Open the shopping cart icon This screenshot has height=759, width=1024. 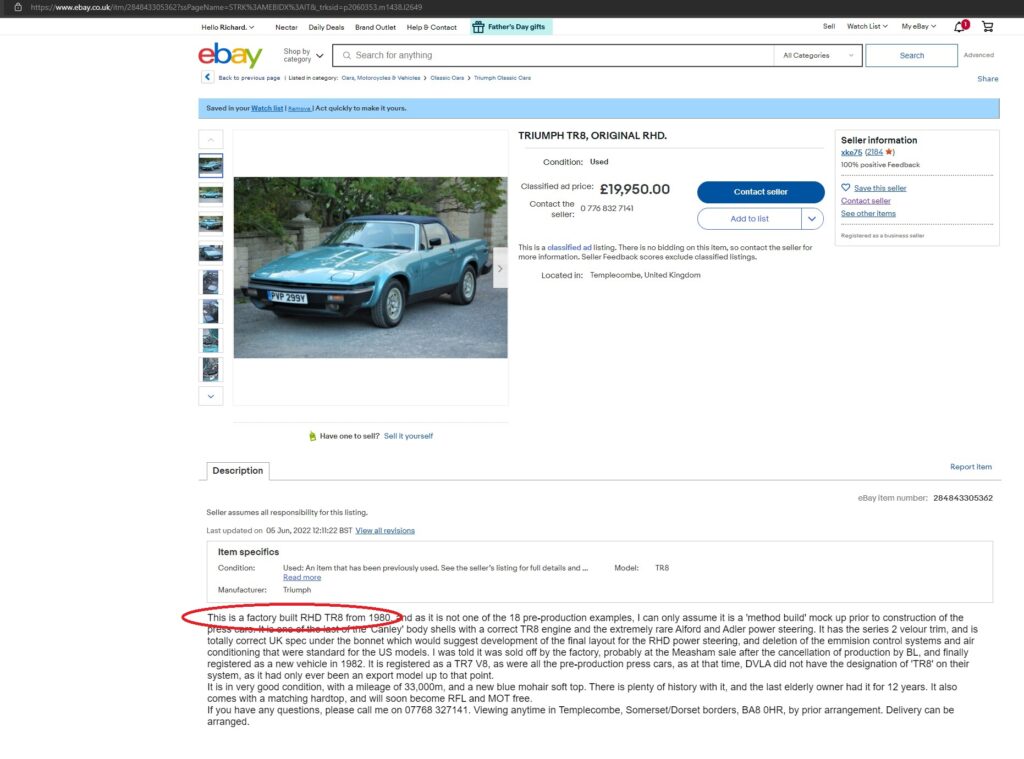coord(987,27)
